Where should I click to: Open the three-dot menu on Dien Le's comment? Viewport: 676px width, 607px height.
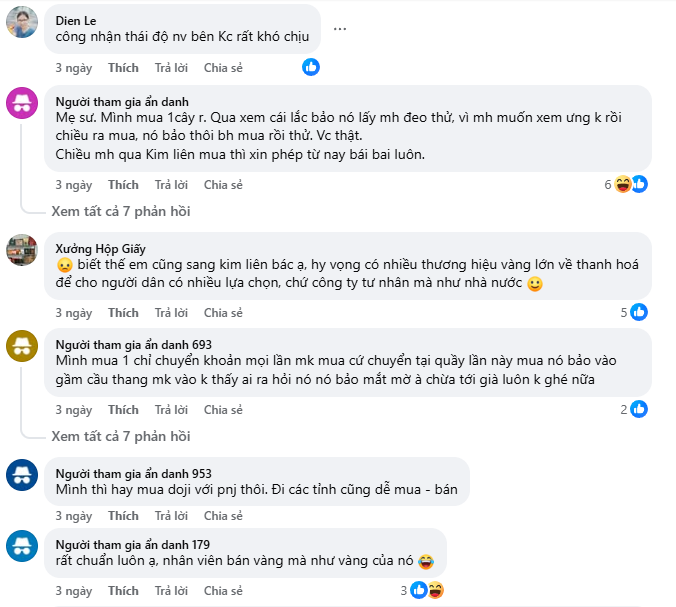click(x=340, y=28)
